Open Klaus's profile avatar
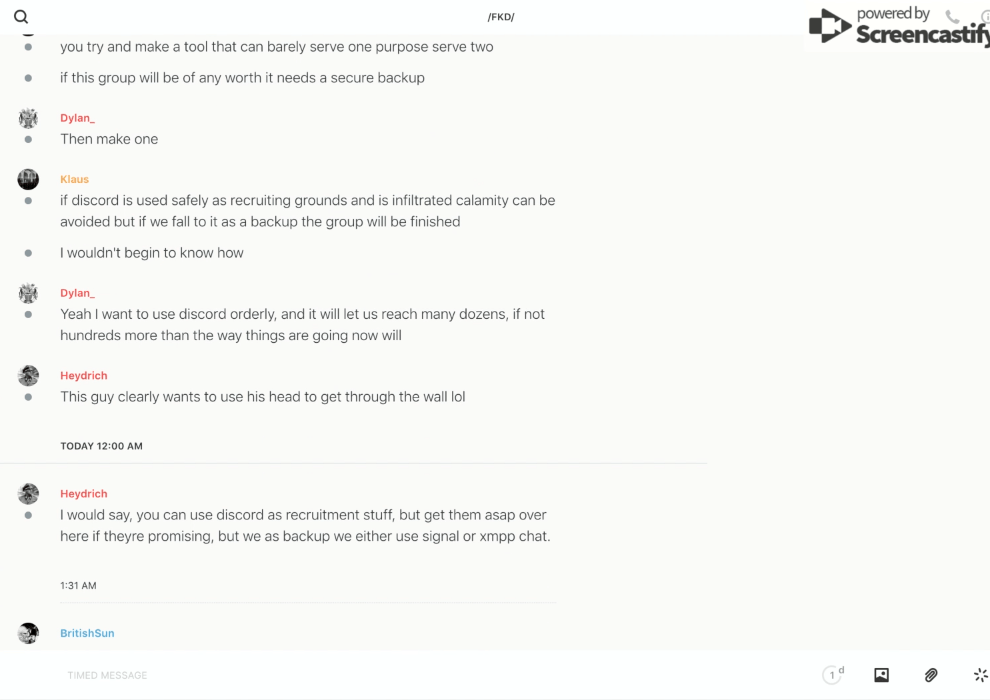Viewport: 990px width, 700px height. [x=28, y=179]
